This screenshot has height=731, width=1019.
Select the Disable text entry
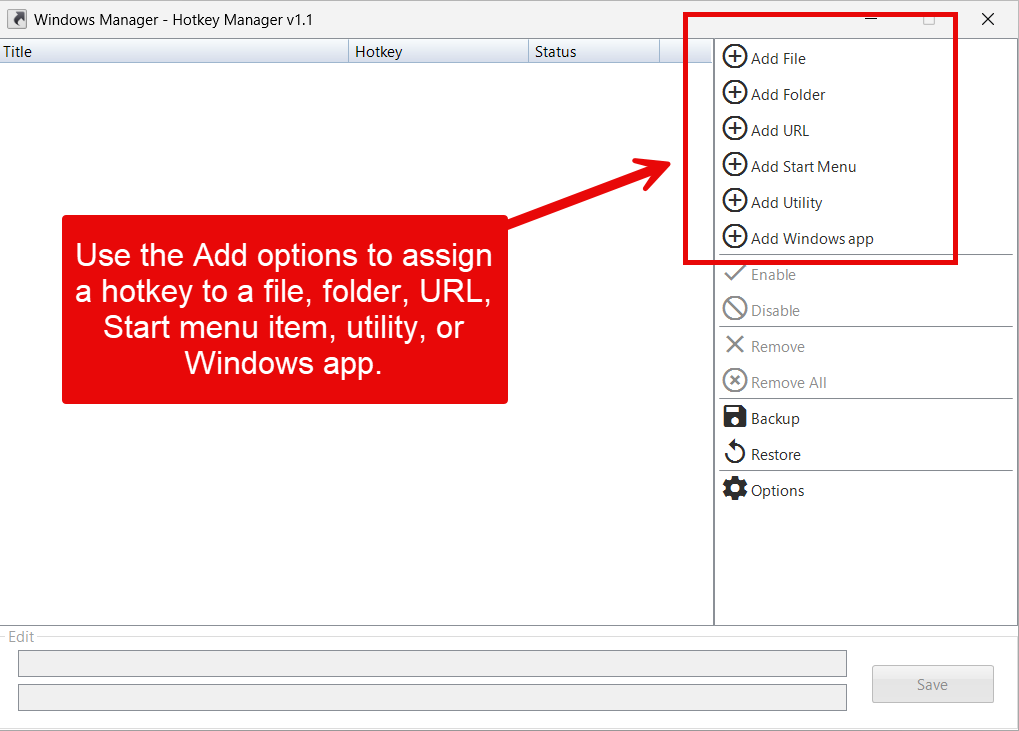pos(775,311)
